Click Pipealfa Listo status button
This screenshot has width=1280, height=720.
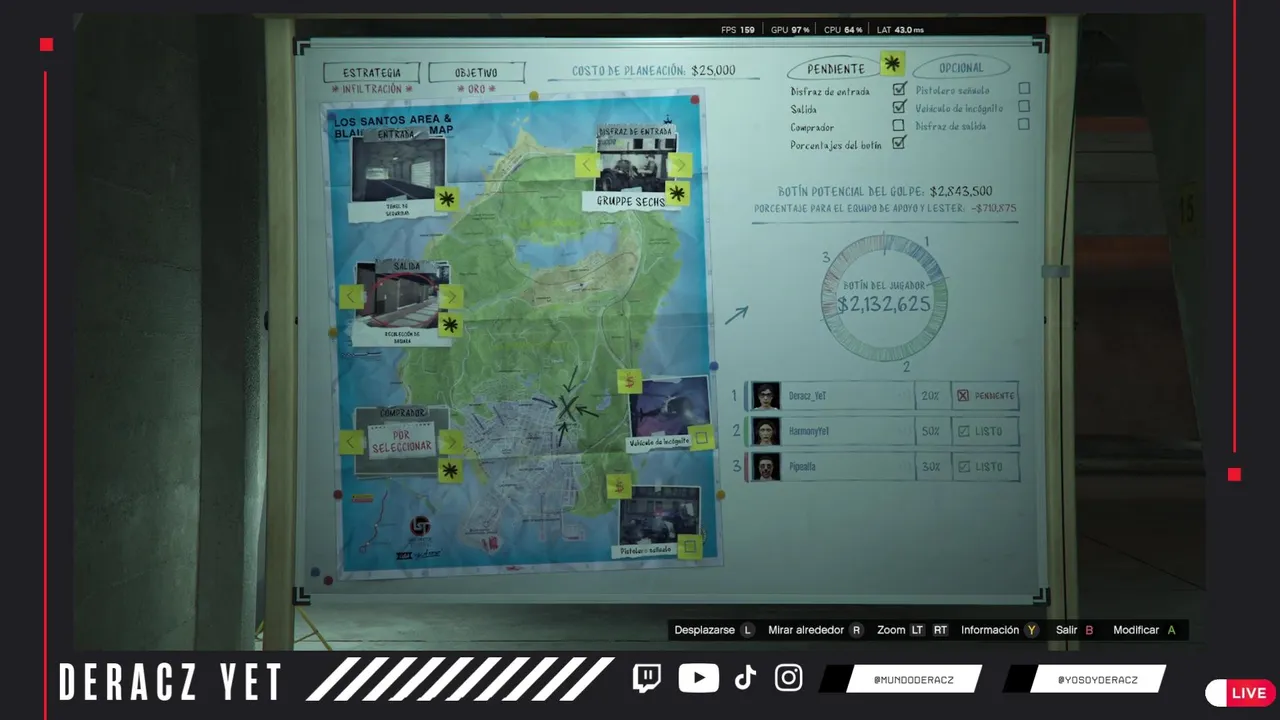[985, 466]
